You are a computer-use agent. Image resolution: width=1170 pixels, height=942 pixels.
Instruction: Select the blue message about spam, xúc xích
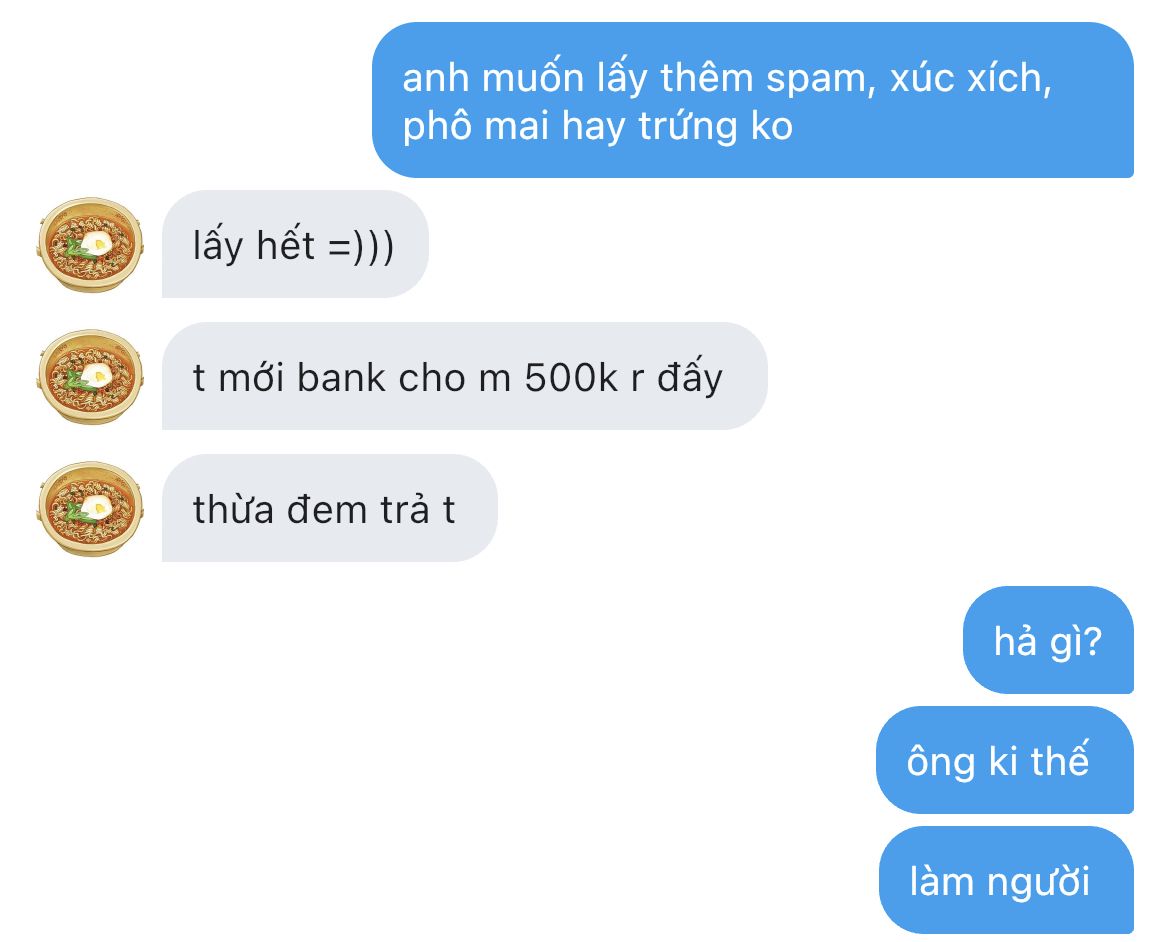pyautogui.click(x=753, y=100)
